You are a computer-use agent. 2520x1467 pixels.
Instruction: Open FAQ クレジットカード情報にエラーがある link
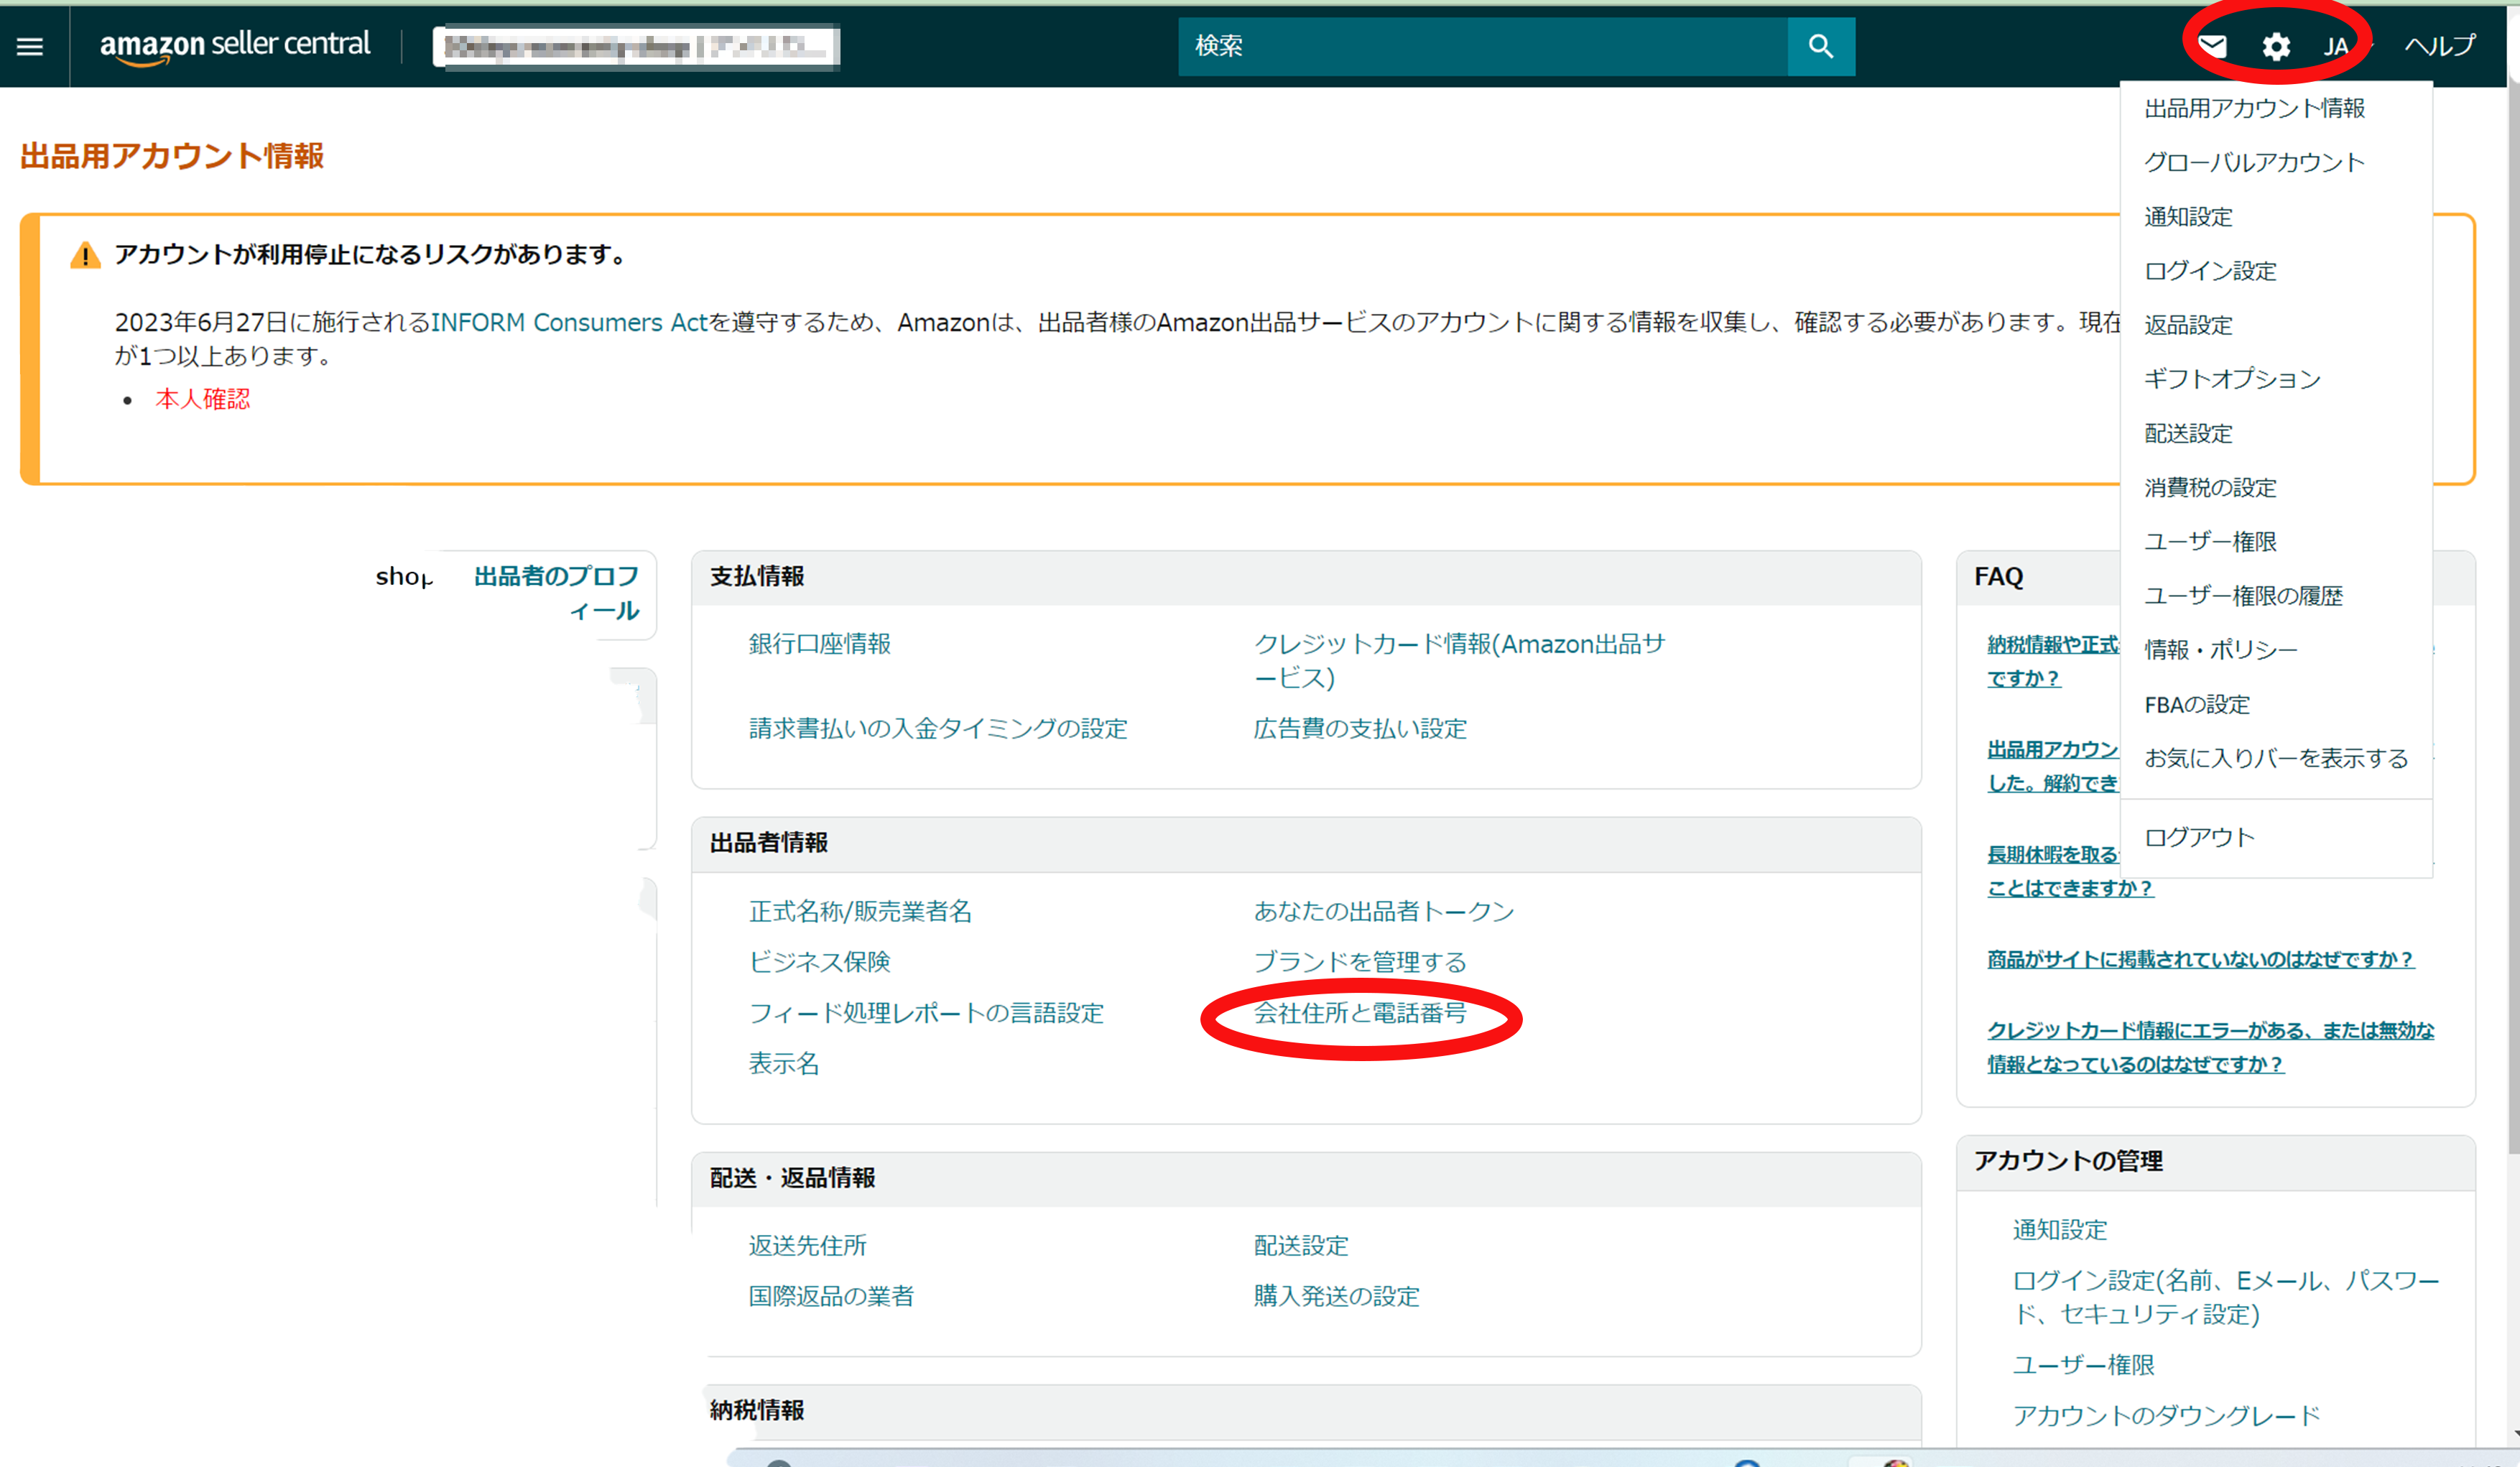point(2210,1047)
